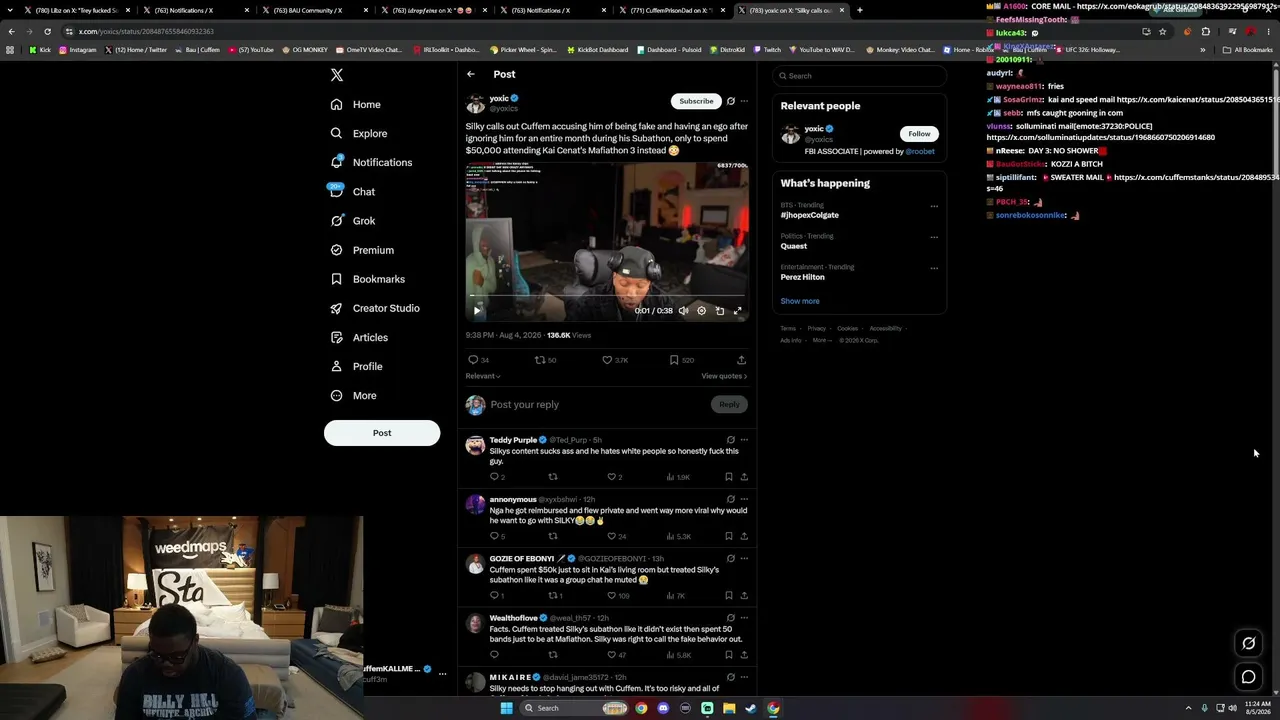1280x720 pixels.
Task: Open a new browser tab
Action: point(860,10)
